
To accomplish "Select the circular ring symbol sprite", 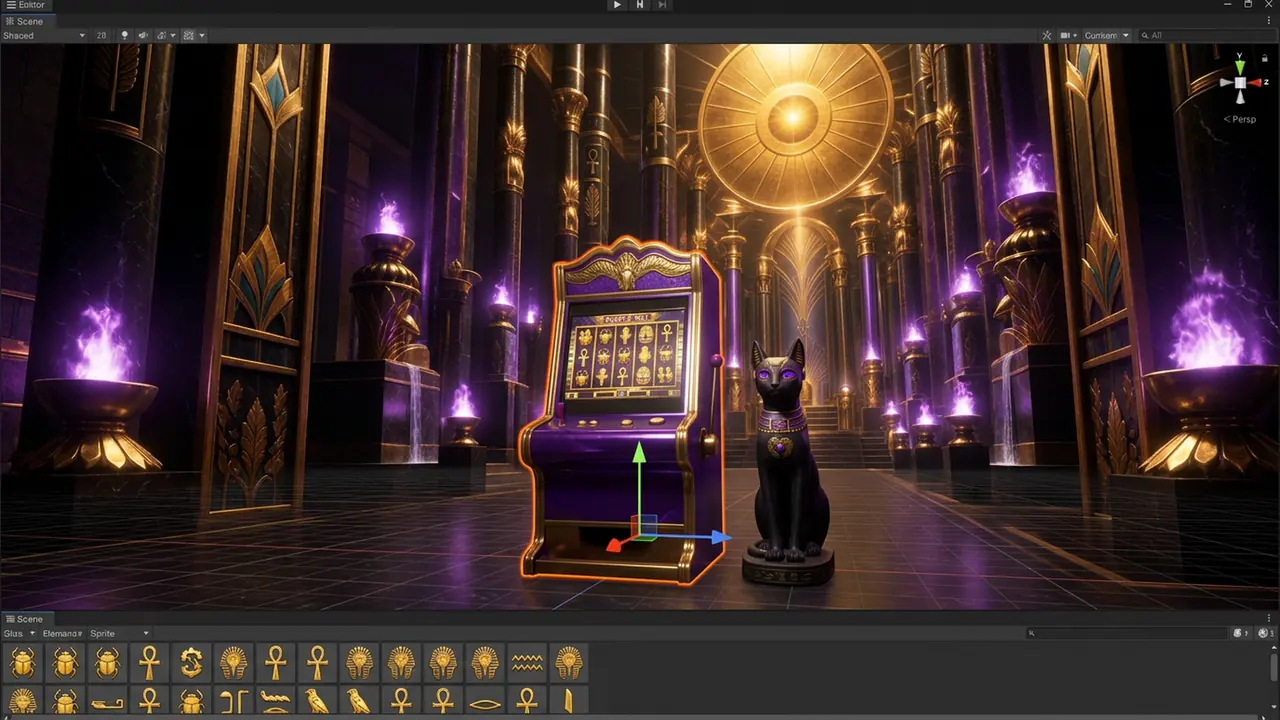I will pos(191,662).
